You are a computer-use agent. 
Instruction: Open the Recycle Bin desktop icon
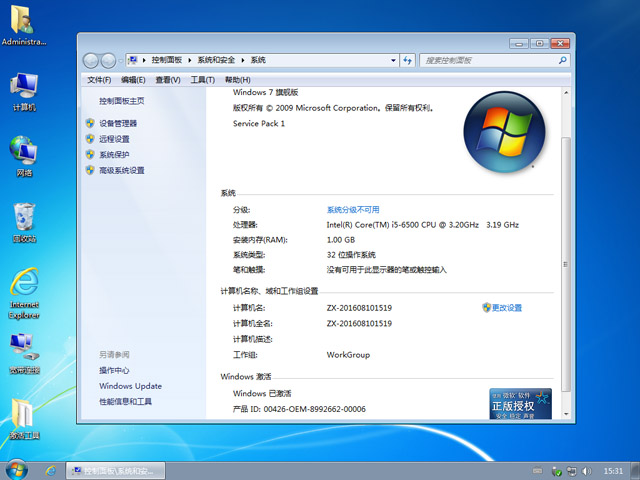[24, 223]
